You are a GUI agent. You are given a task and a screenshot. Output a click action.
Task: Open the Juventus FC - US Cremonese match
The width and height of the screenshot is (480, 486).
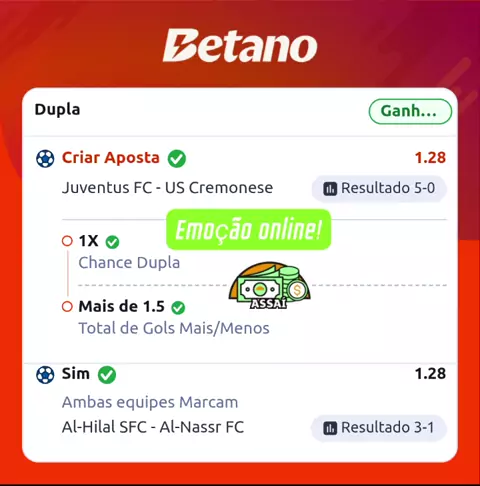click(167, 188)
